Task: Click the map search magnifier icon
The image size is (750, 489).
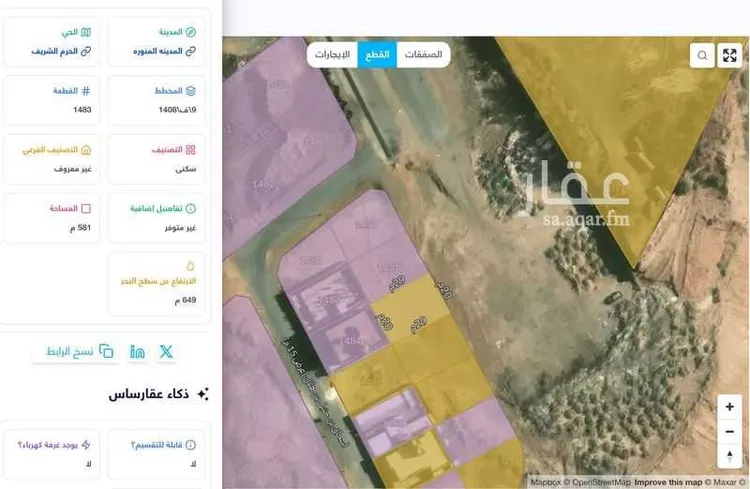Action: coord(702,55)
